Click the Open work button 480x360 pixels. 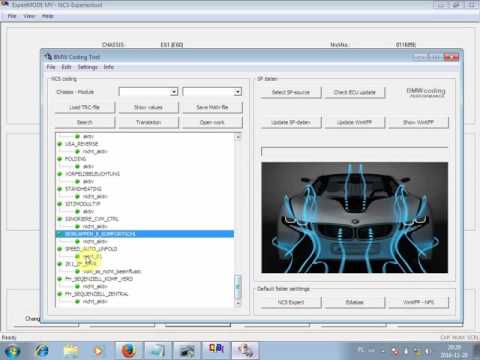pos(212,122)
